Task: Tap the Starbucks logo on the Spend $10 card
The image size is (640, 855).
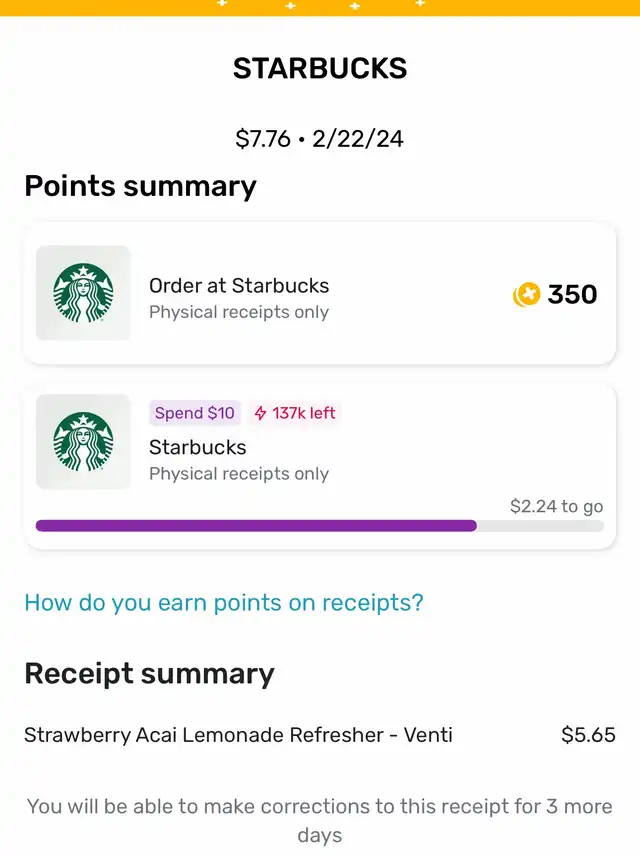Action: pyautogui.click(x=83, y=442)
